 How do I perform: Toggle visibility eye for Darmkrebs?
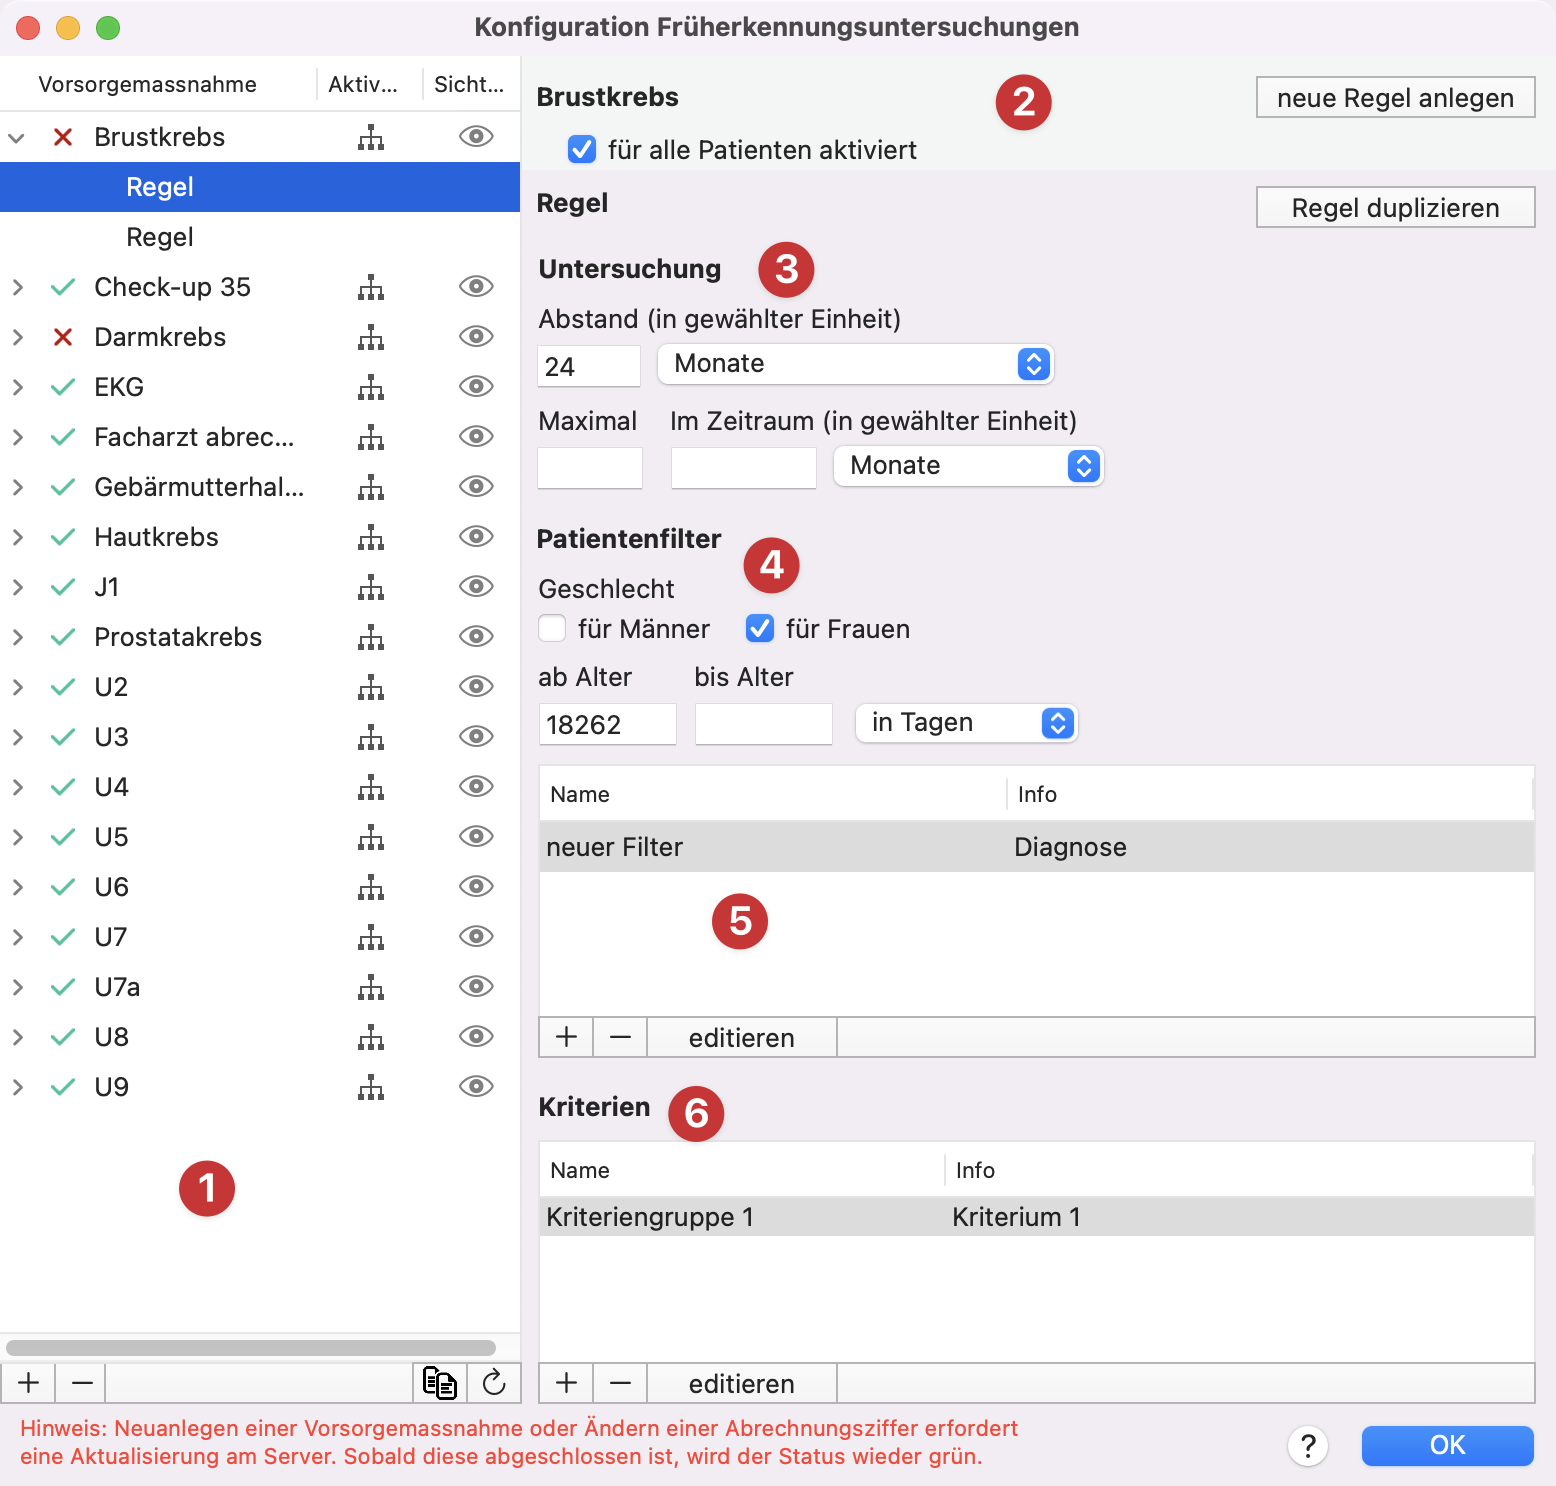click(476, 336)
